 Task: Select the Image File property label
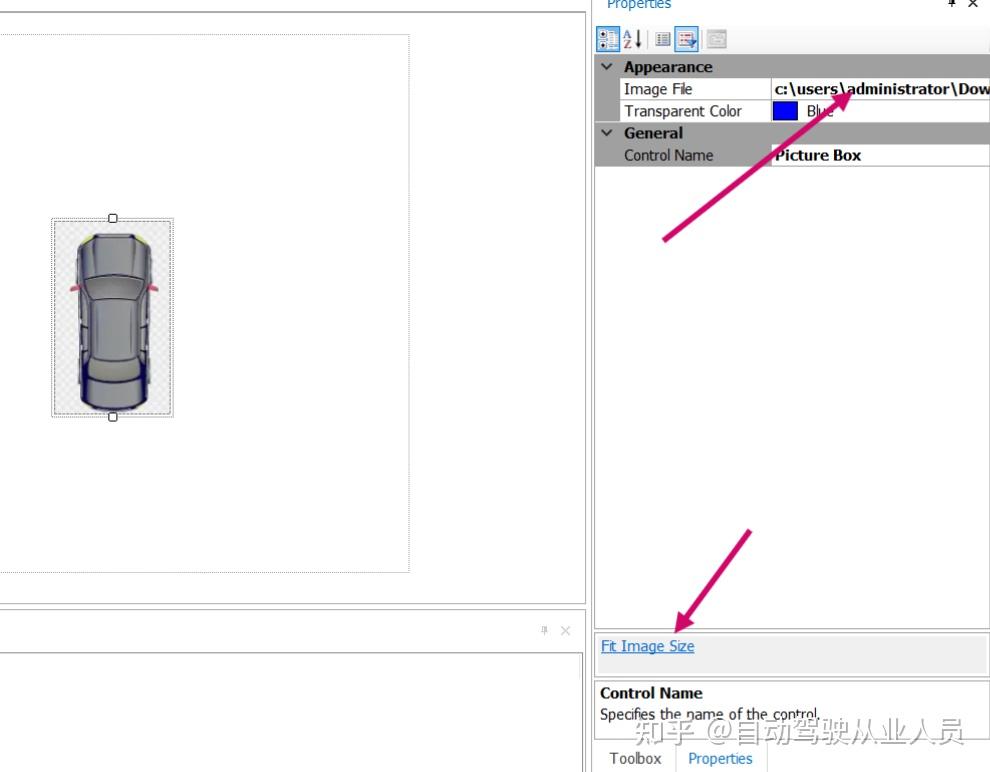658,89
